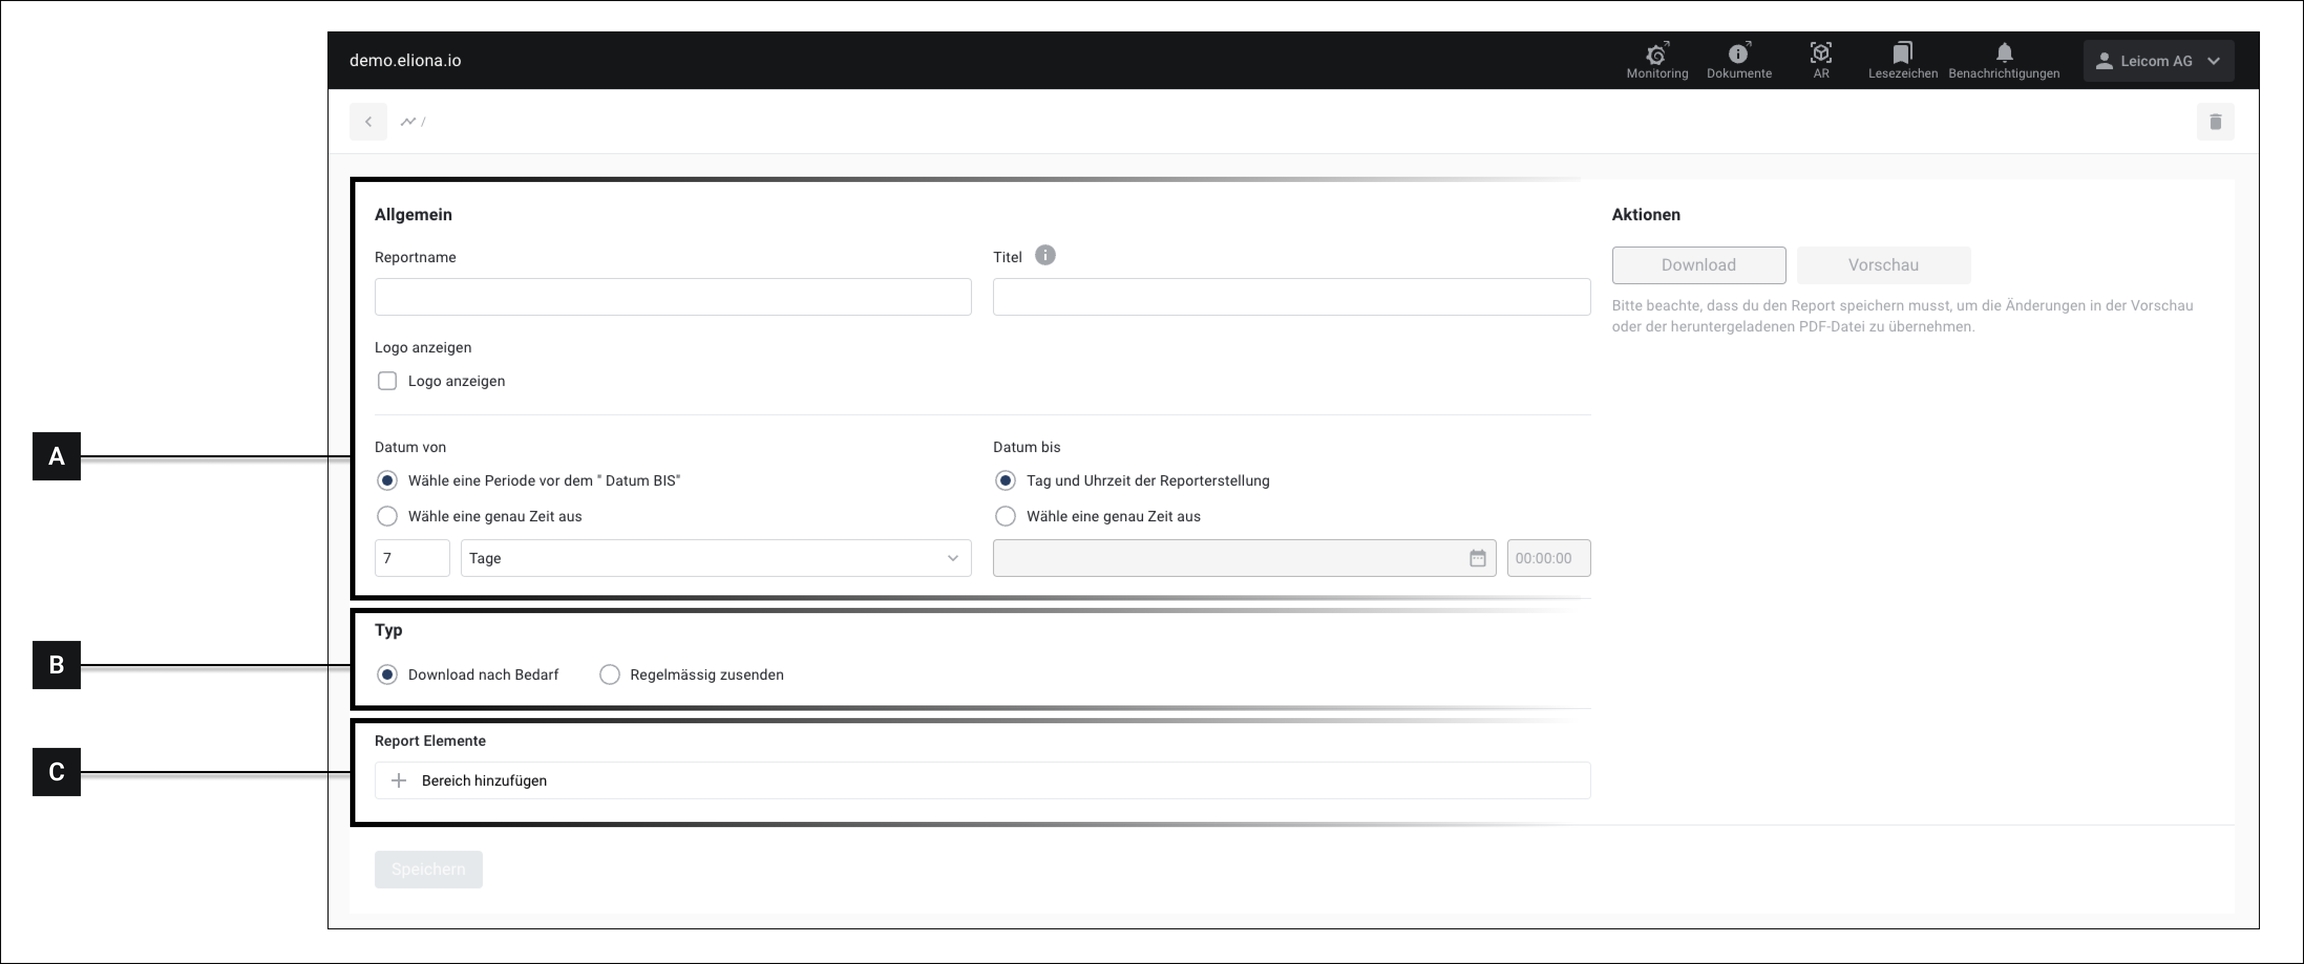Screen dimensions: 2304x964
Task: Open the calendar date picker icon
Action: 1477,558
